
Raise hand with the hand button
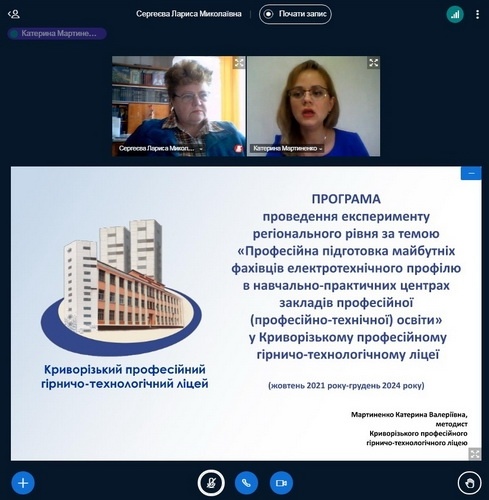click(x=469, y=483)
